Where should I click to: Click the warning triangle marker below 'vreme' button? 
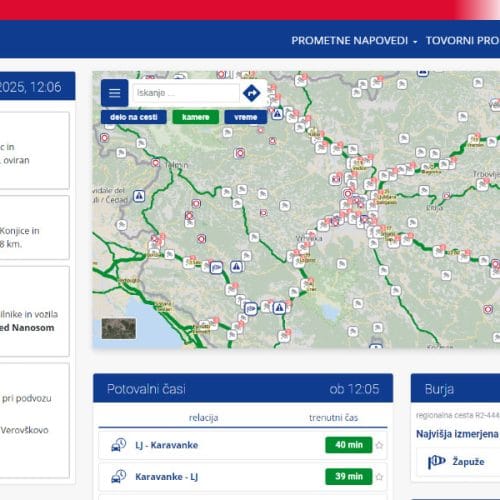coord(277,114)
